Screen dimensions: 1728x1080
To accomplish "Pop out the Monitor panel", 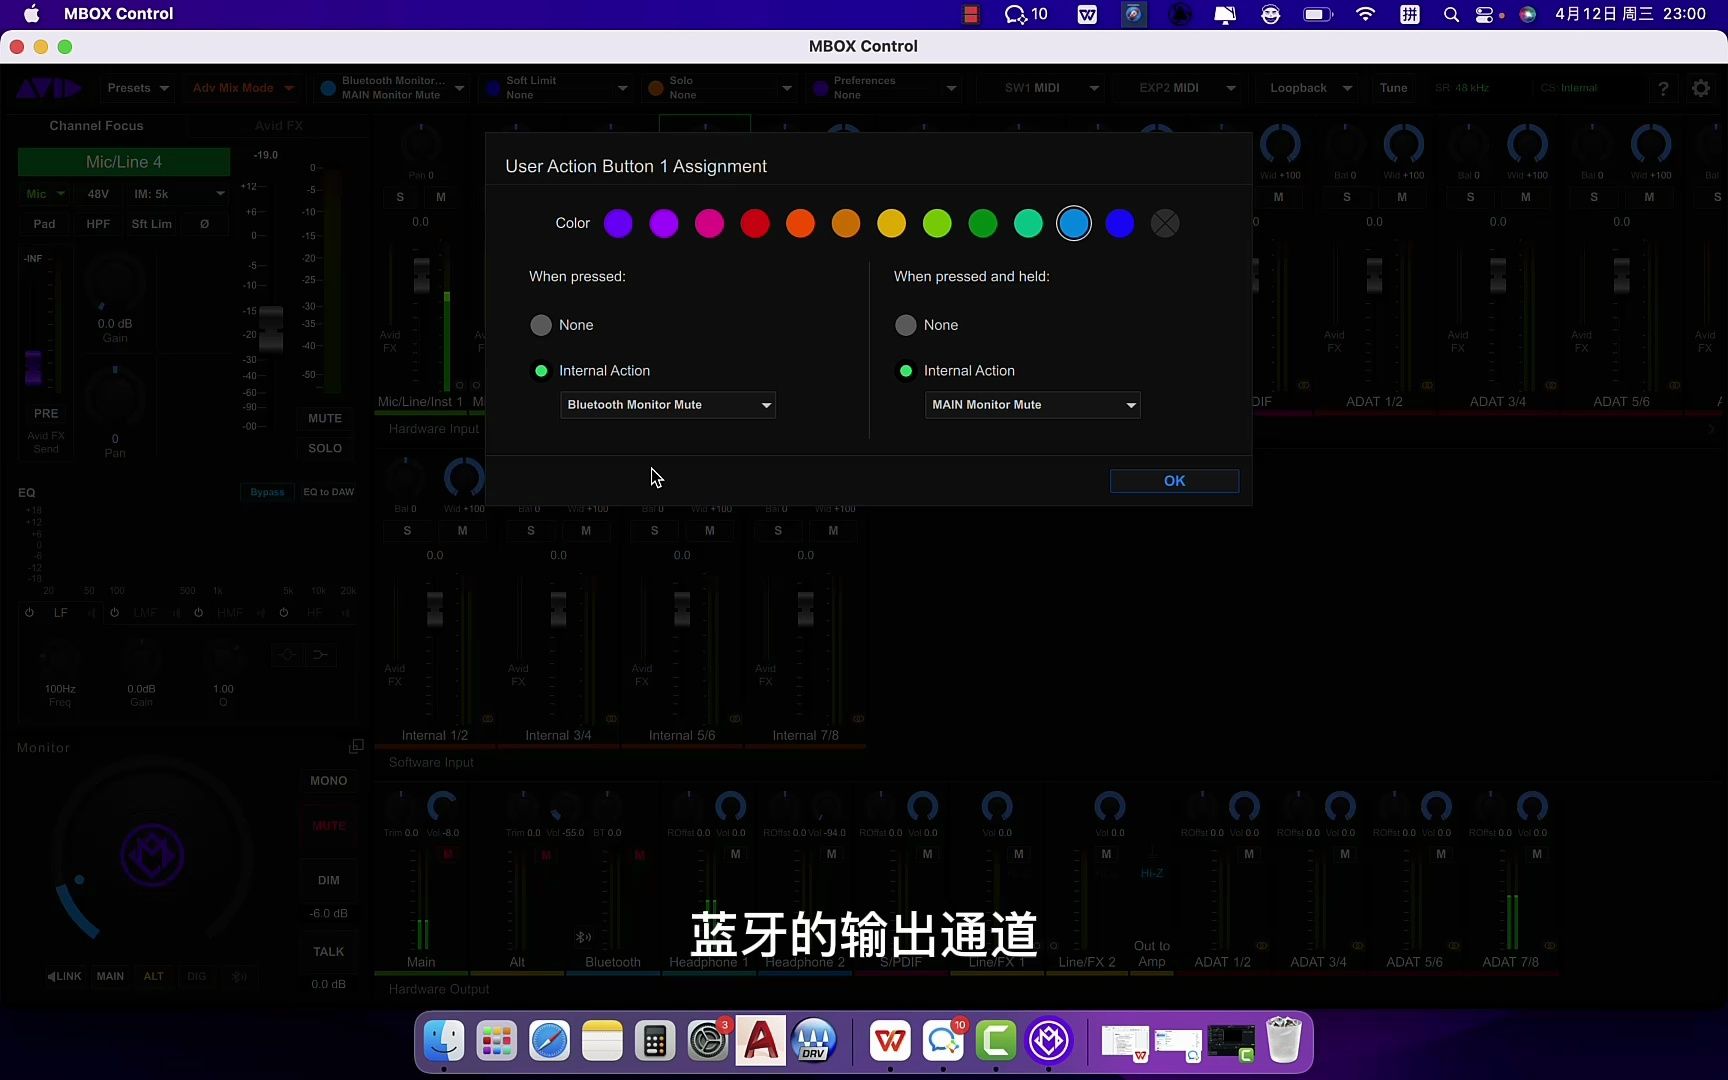I will tap(356, 747).
